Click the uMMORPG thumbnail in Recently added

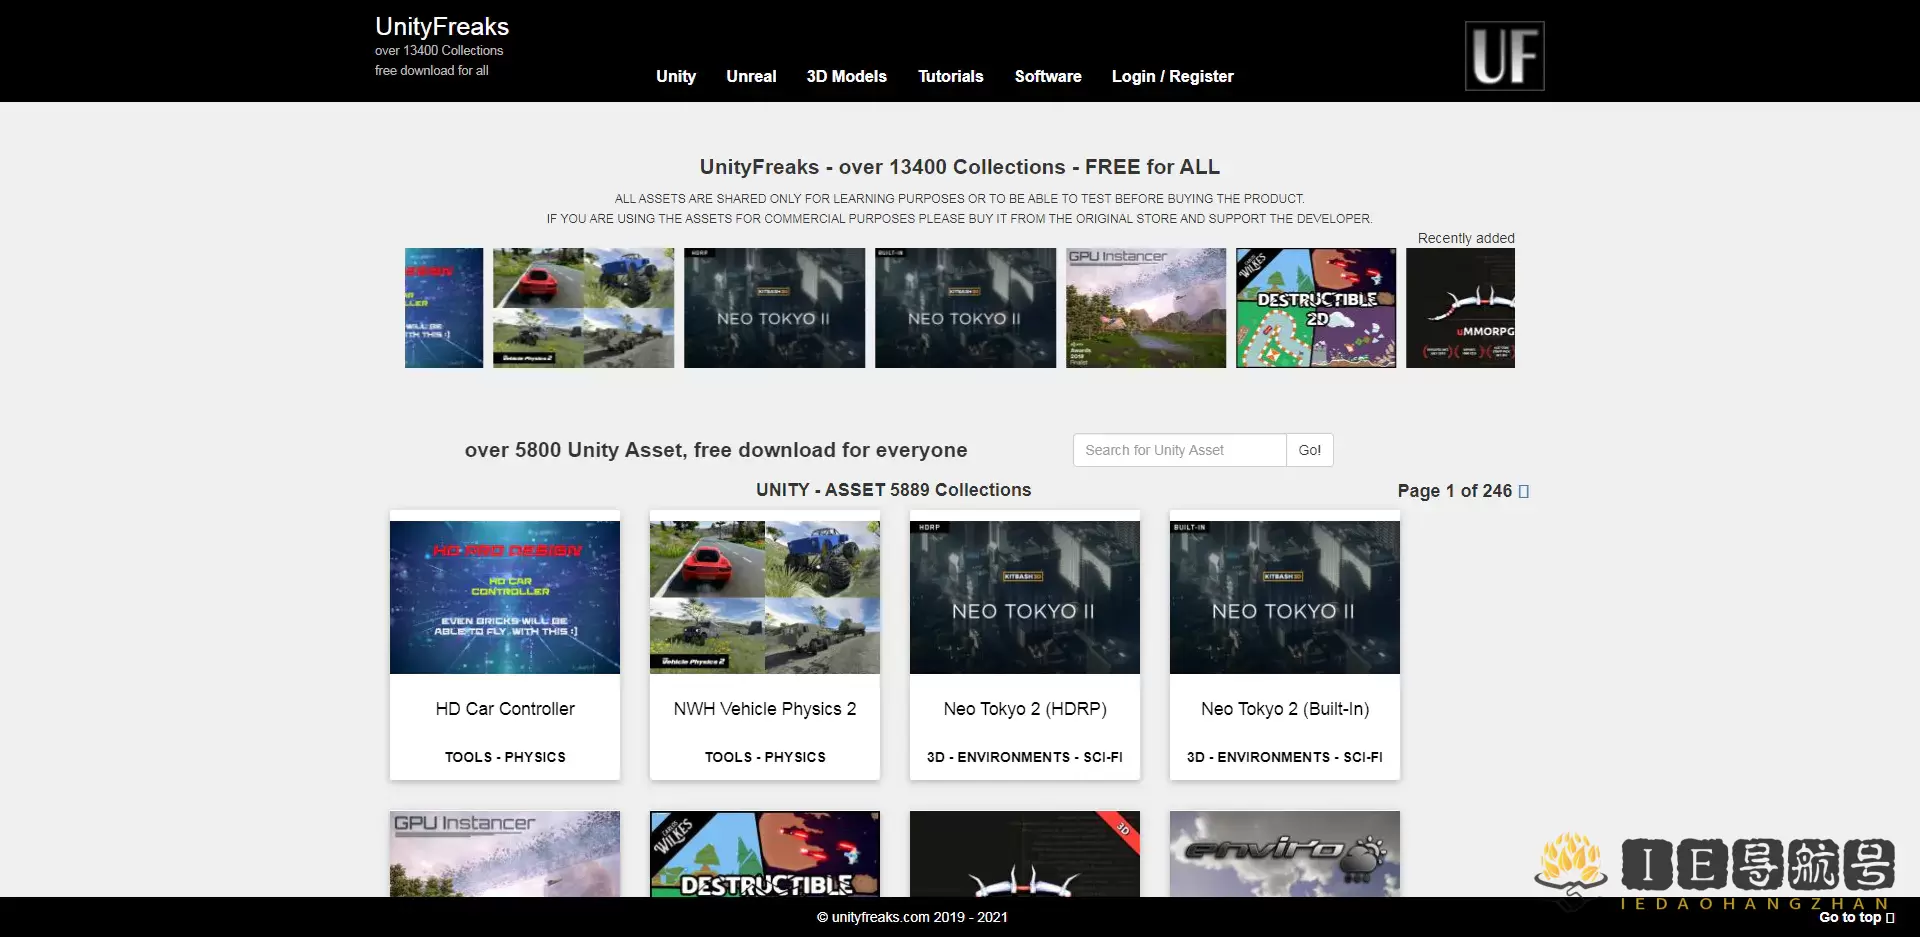click(x=1460, y=308)
